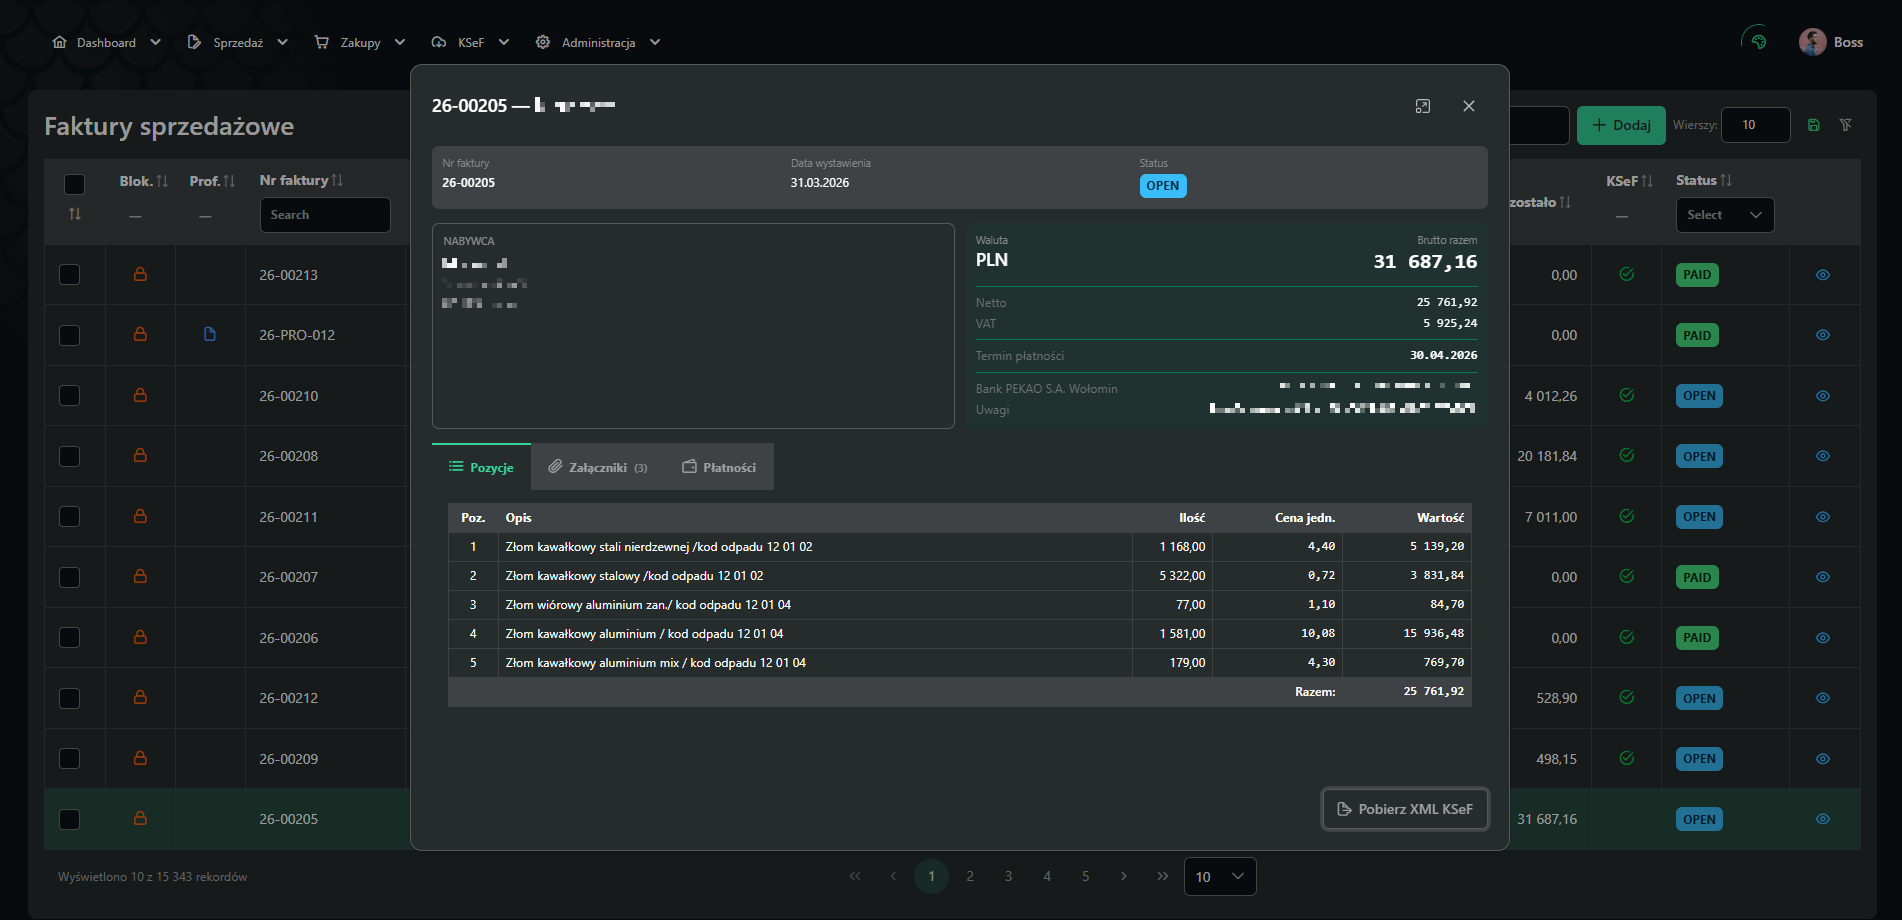The width and height of the screenshot is (1902, 920).
Task: Click the green Dodaj button
Action: (x=1620, y=125)
